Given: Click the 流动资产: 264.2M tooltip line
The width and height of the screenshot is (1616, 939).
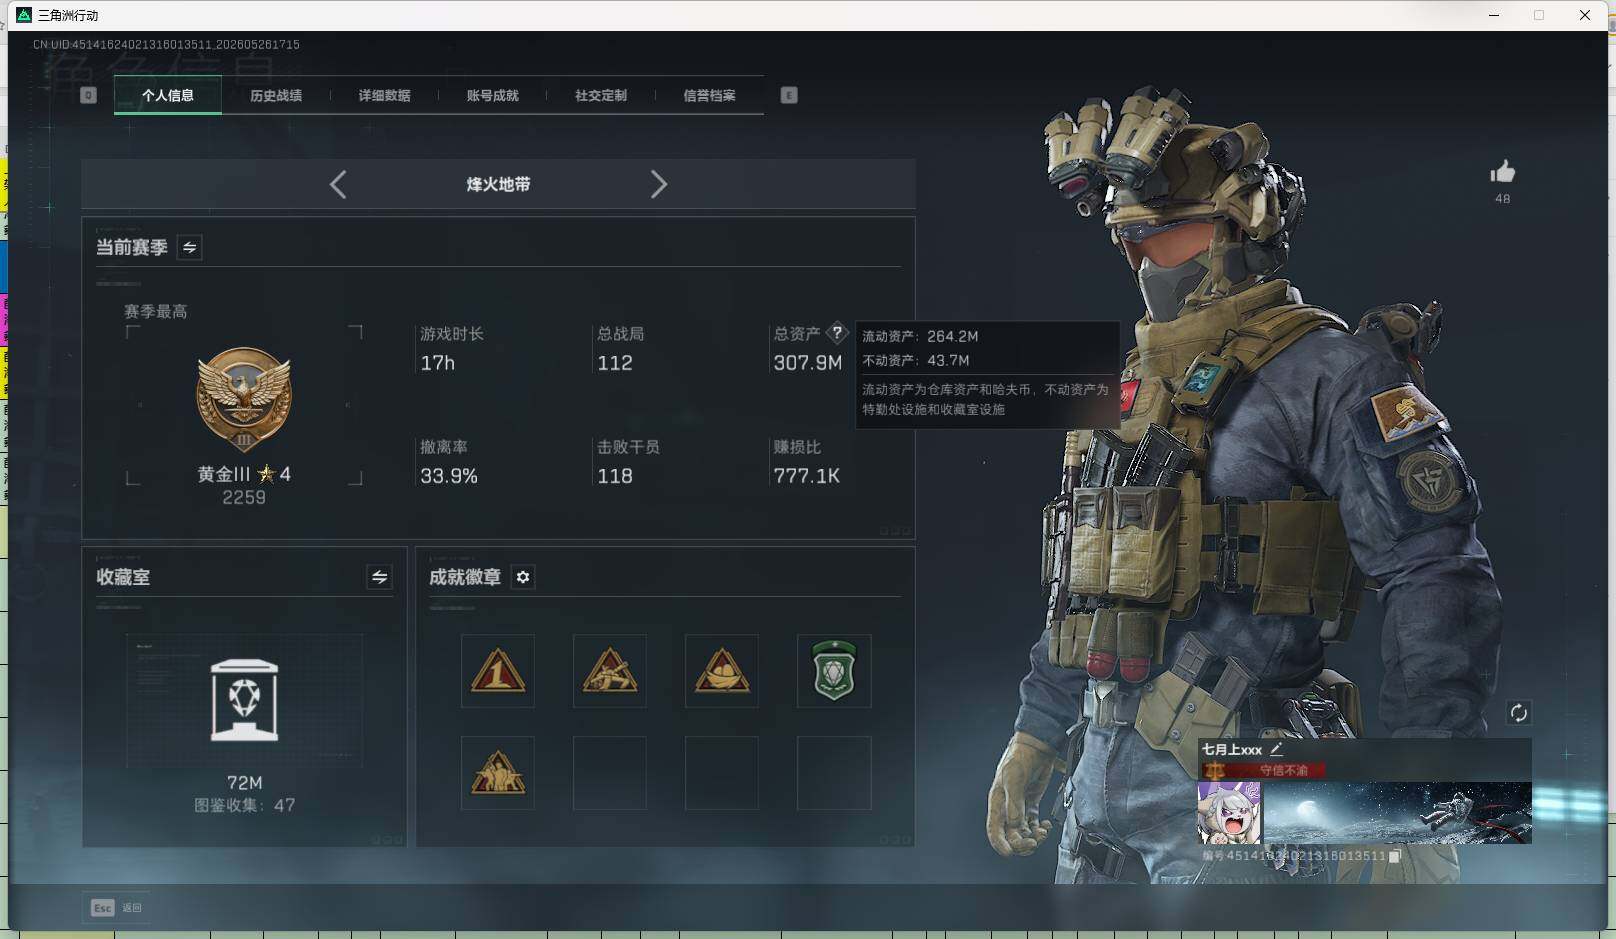Looking at the screenshot, I should 920,336.
